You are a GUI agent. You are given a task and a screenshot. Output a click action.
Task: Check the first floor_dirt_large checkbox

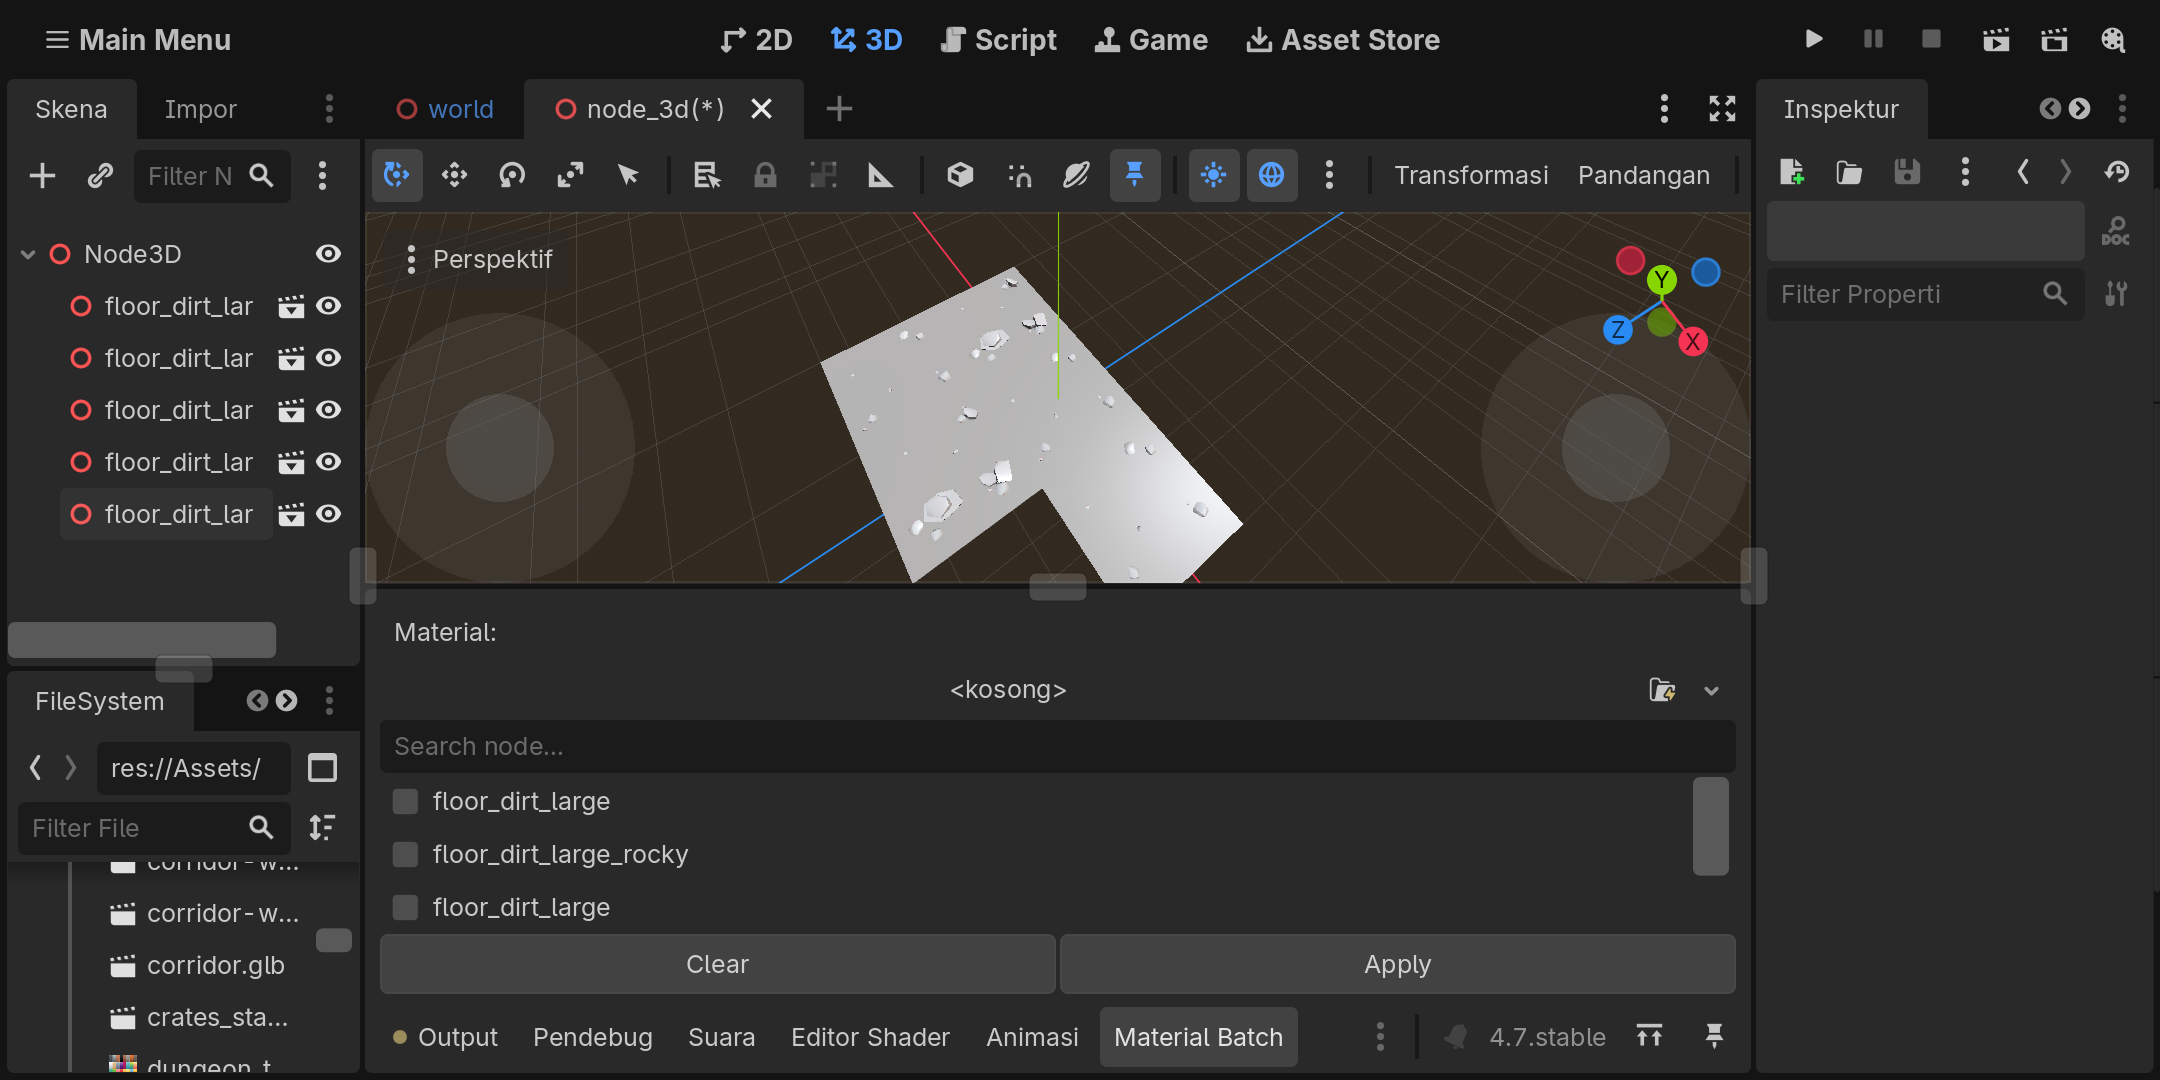pyautogui.click(x=405, y=802)
